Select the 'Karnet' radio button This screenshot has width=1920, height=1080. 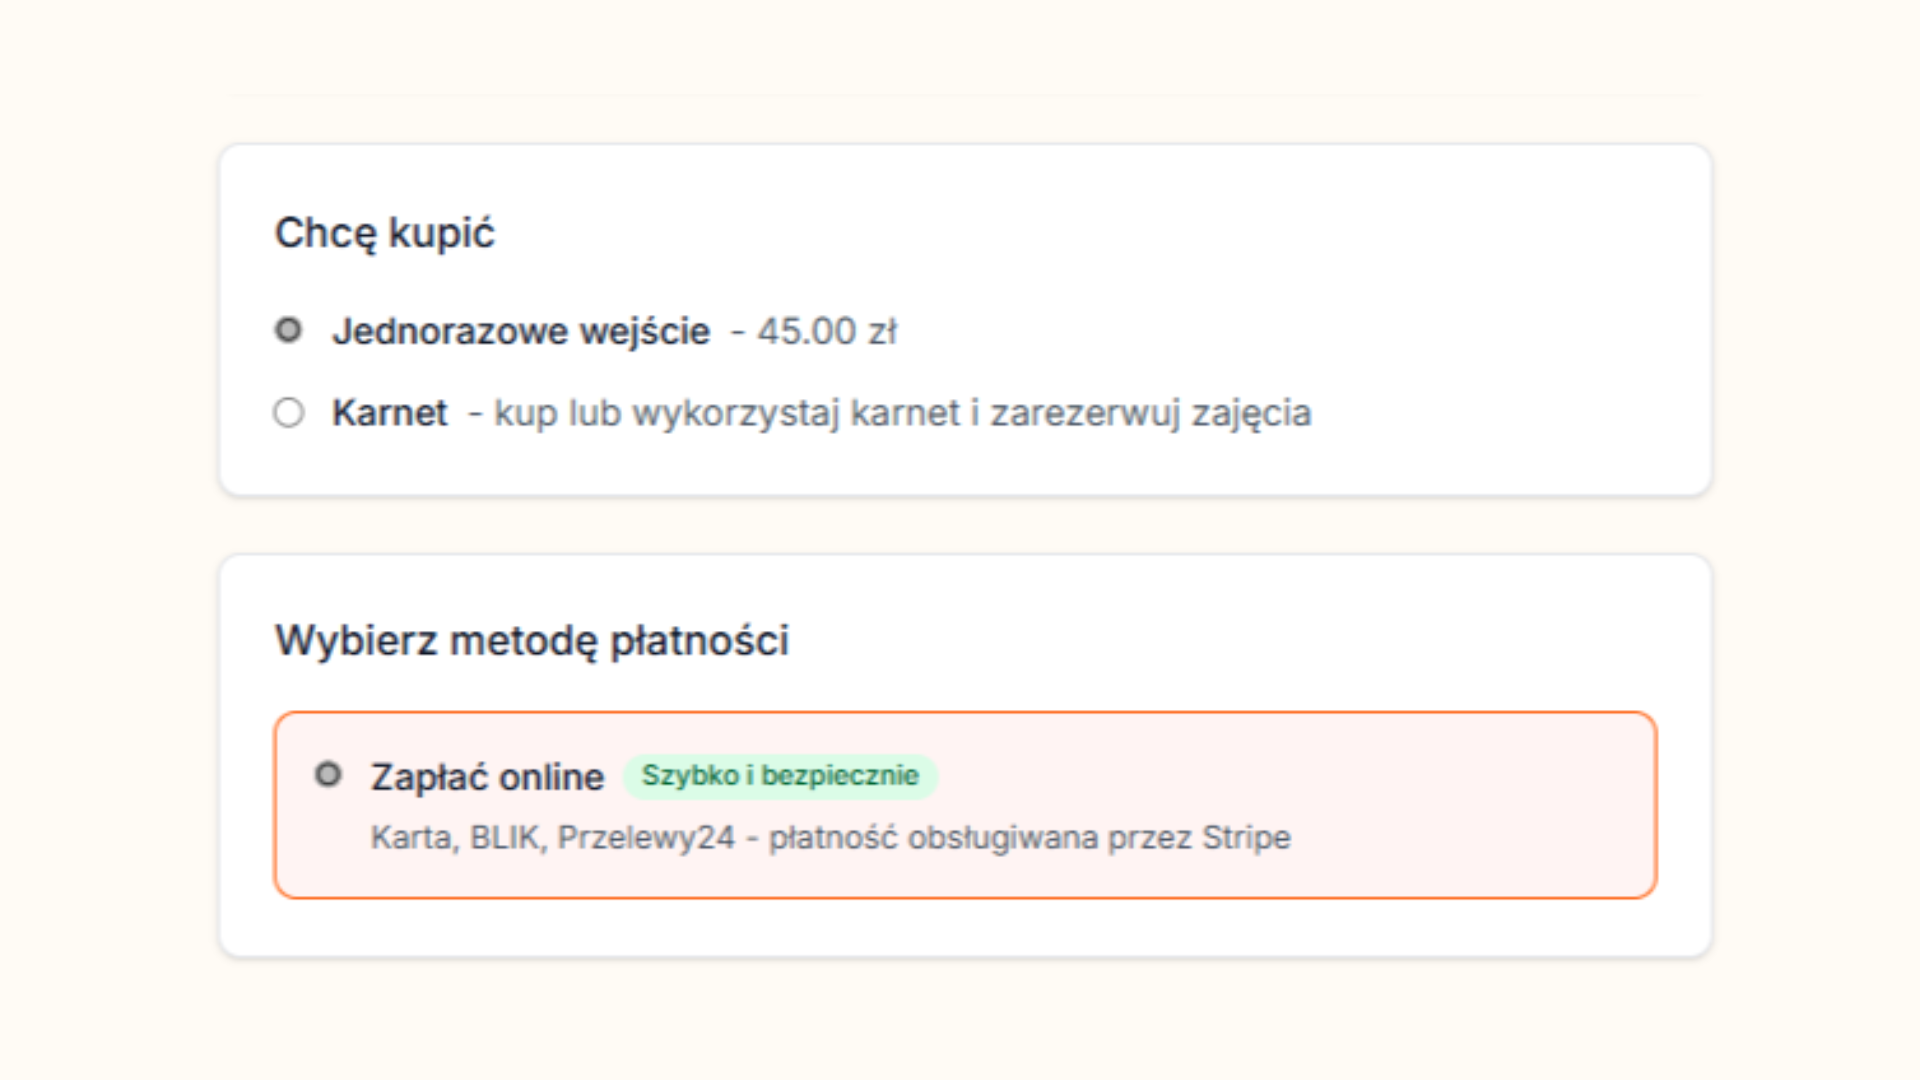(289, 412)
